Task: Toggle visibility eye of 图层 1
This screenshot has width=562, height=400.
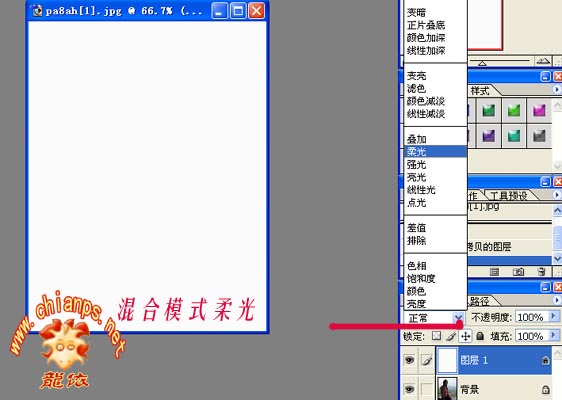Action: 409,360
